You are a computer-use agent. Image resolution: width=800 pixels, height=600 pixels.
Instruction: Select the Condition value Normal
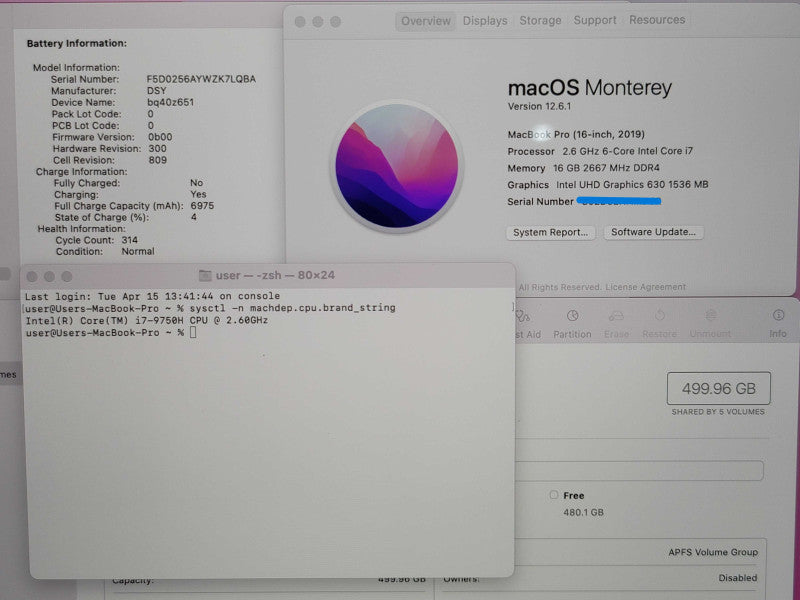(138, 251)
